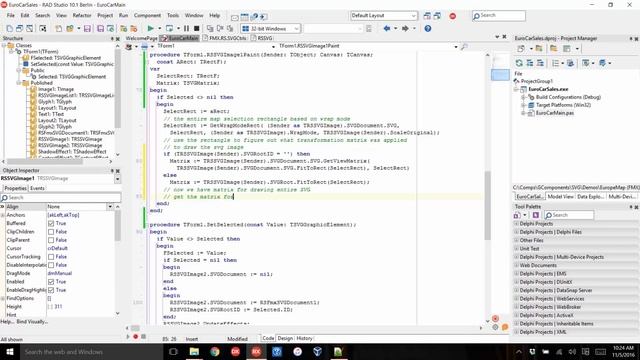Click the Collapse All icon in Project Manager

(540, 63)
